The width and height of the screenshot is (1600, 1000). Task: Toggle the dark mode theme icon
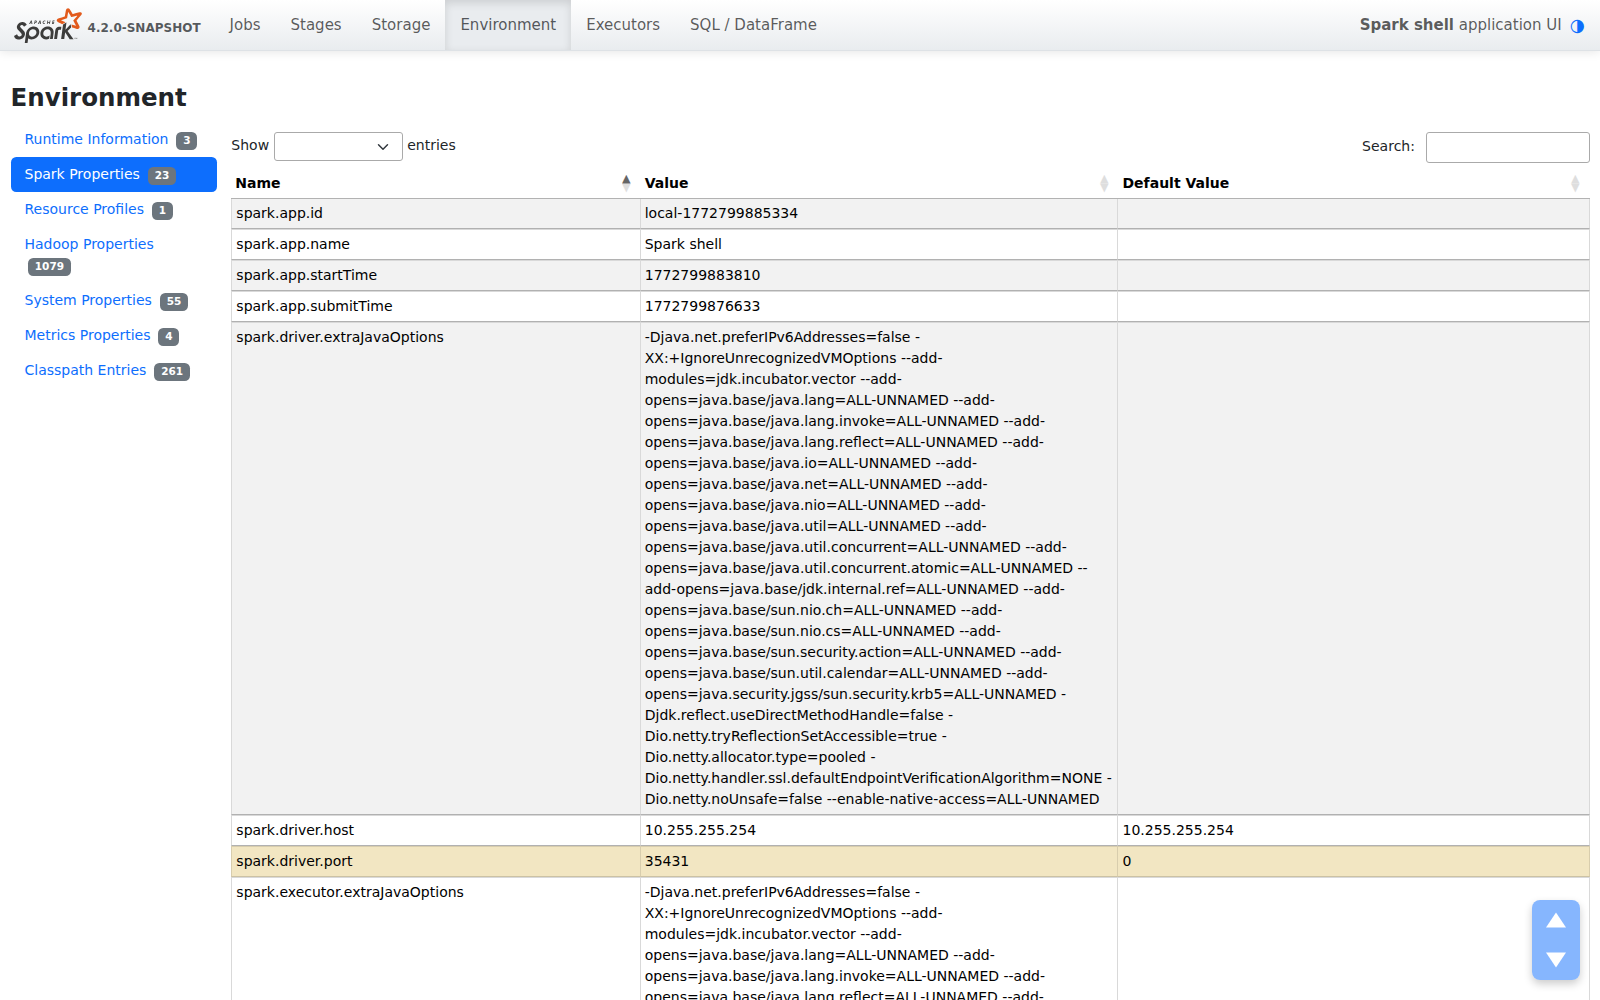click(x=1577, y=26)
